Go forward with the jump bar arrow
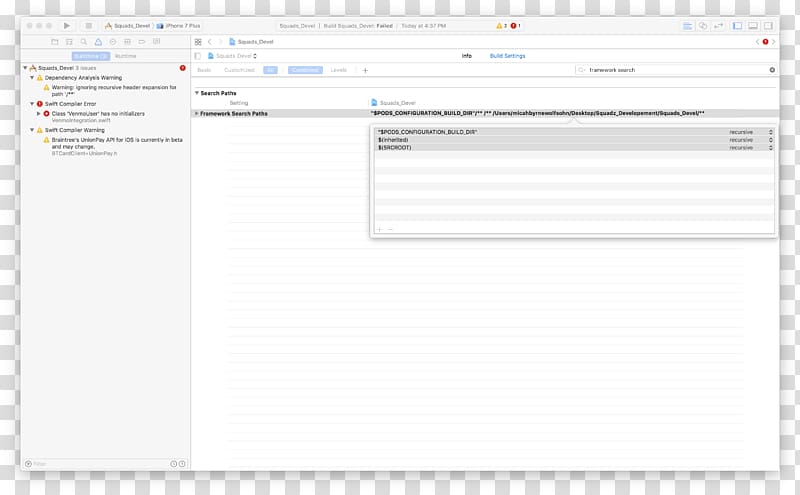Screen dimensions: 800x495 click(x=220, y=42)
